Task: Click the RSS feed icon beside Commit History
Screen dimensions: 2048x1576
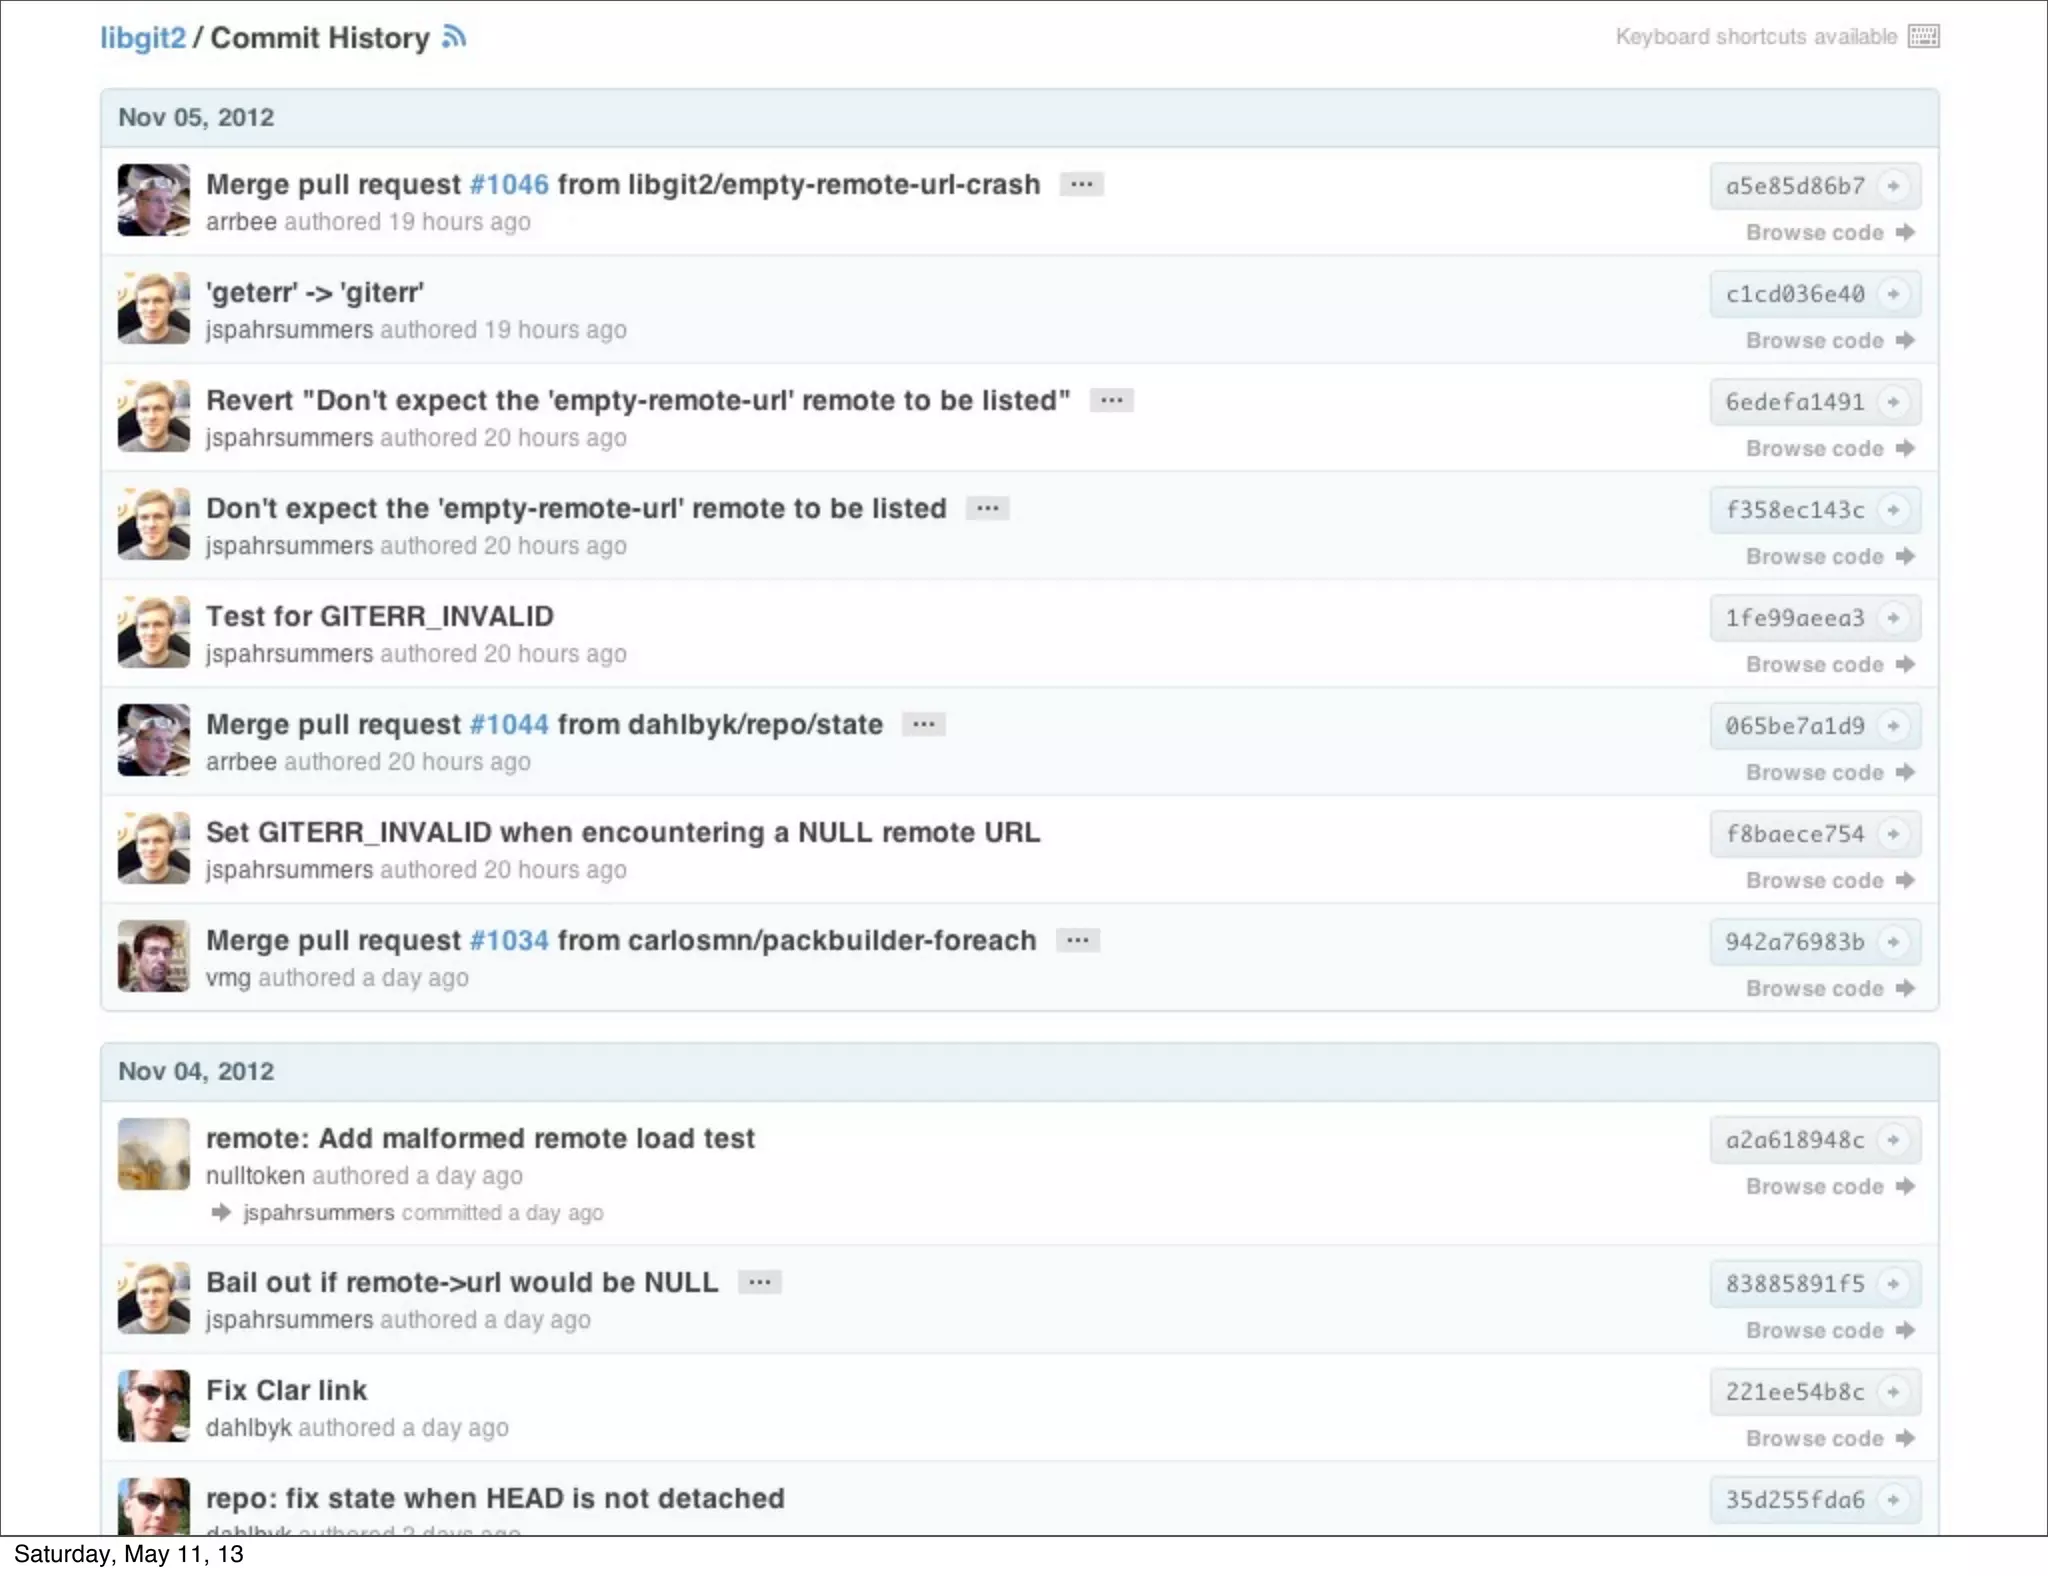Action: [x=454, y=37]
